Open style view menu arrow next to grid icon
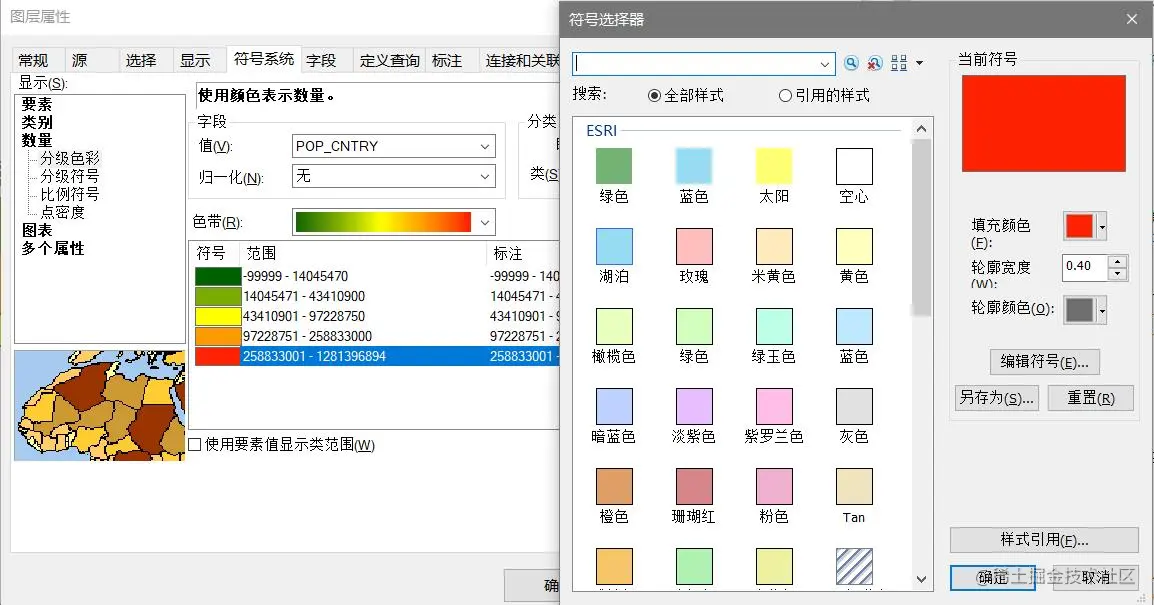The image size is (1154, 605). [x=919, y=63]
